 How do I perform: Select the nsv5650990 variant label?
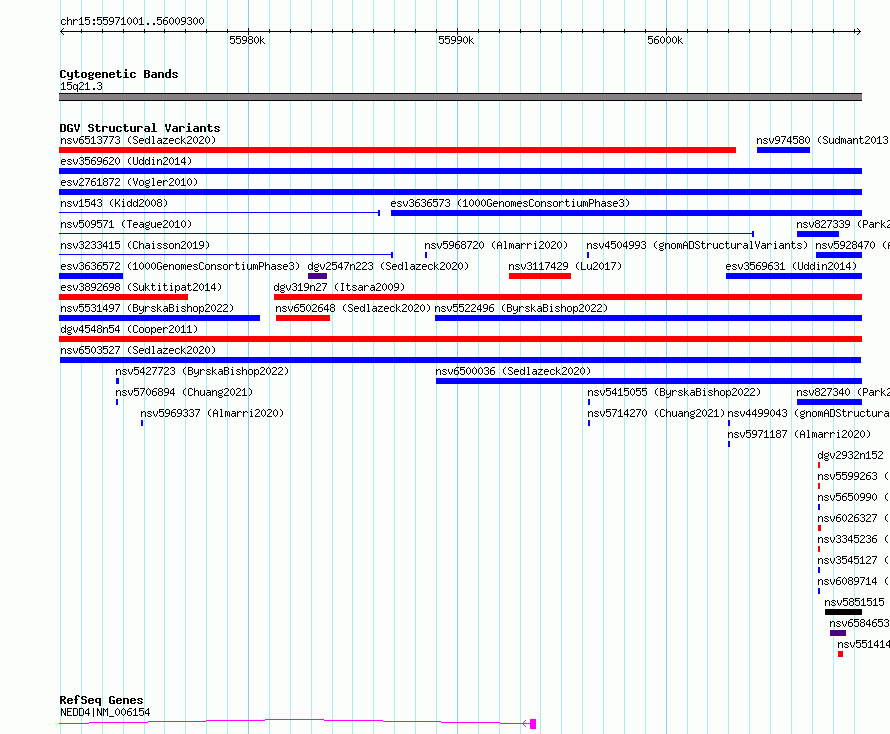853,497
